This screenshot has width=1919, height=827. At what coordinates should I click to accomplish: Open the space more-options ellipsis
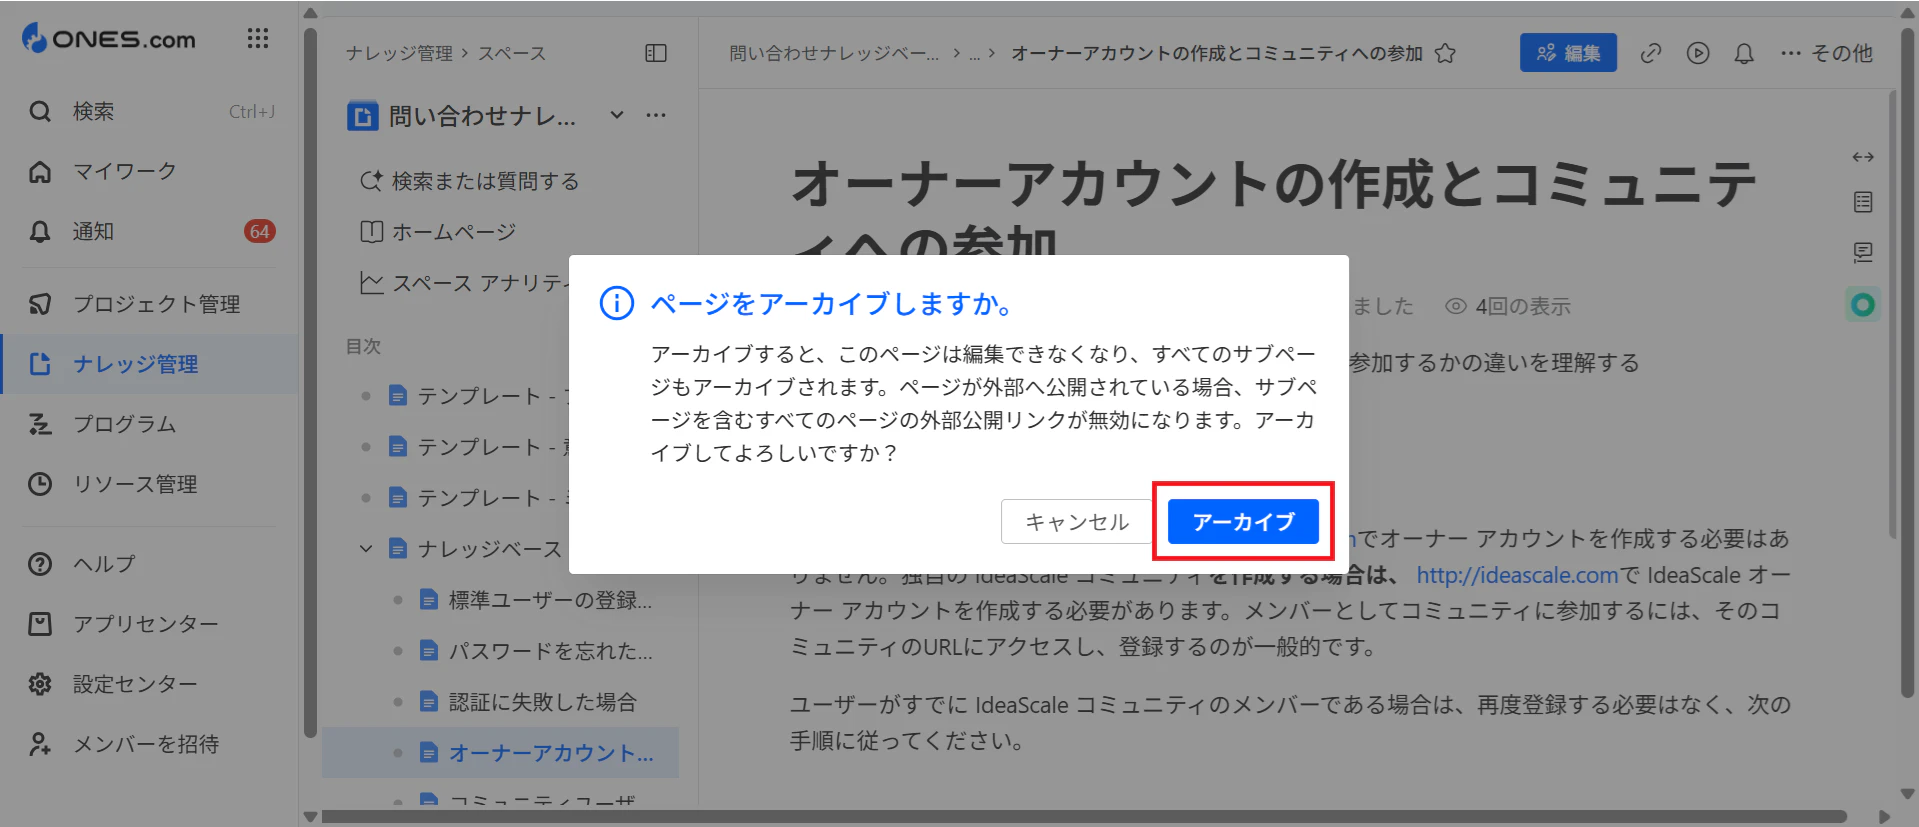(656, 115)
